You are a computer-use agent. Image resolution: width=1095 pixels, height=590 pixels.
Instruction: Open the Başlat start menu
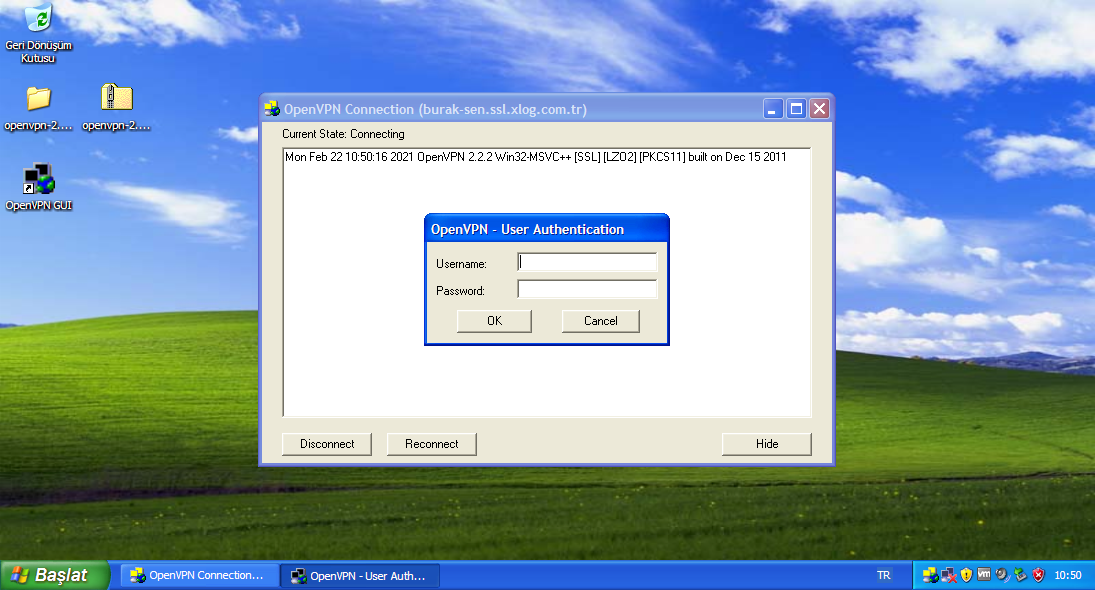point(54,575)
